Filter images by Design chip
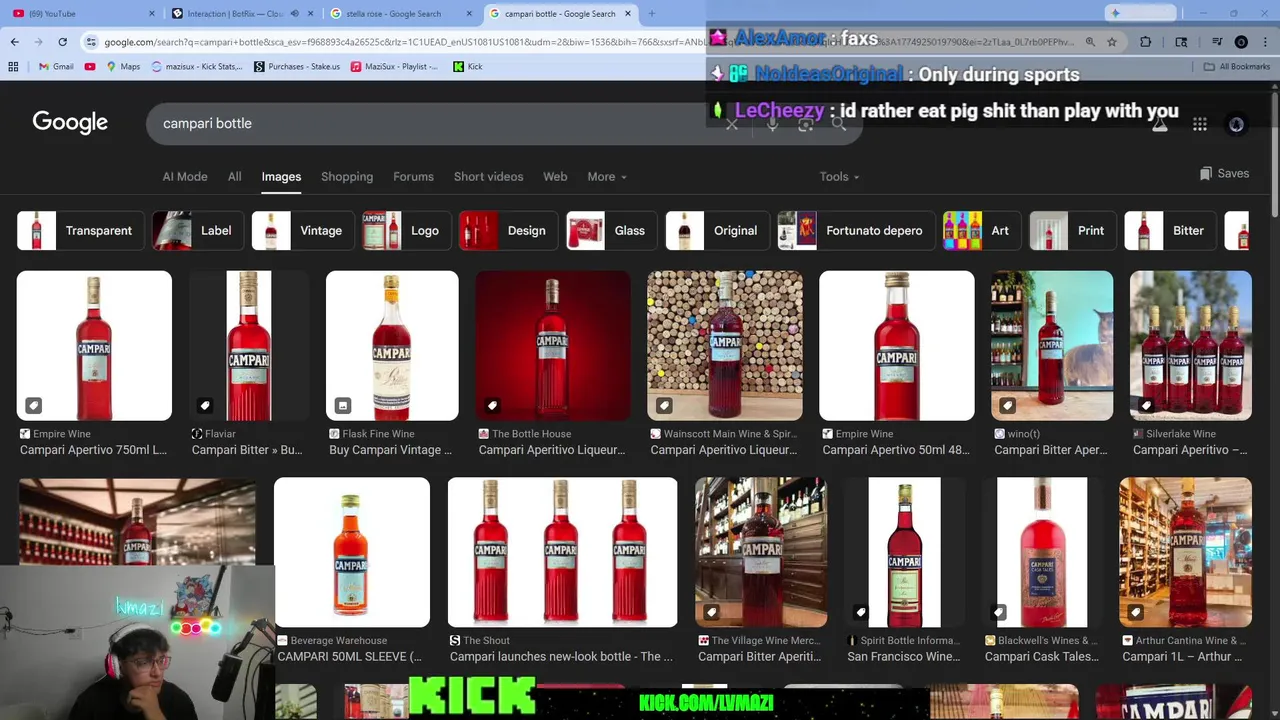1280x720 pixels. tap(507, 231)
